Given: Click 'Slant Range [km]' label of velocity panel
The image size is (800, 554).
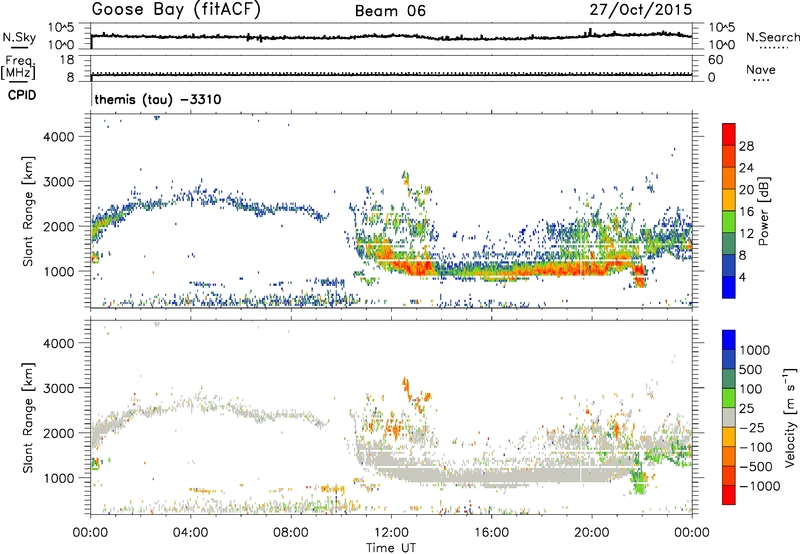Looking at the screenshot, I should tap(29, 417).
